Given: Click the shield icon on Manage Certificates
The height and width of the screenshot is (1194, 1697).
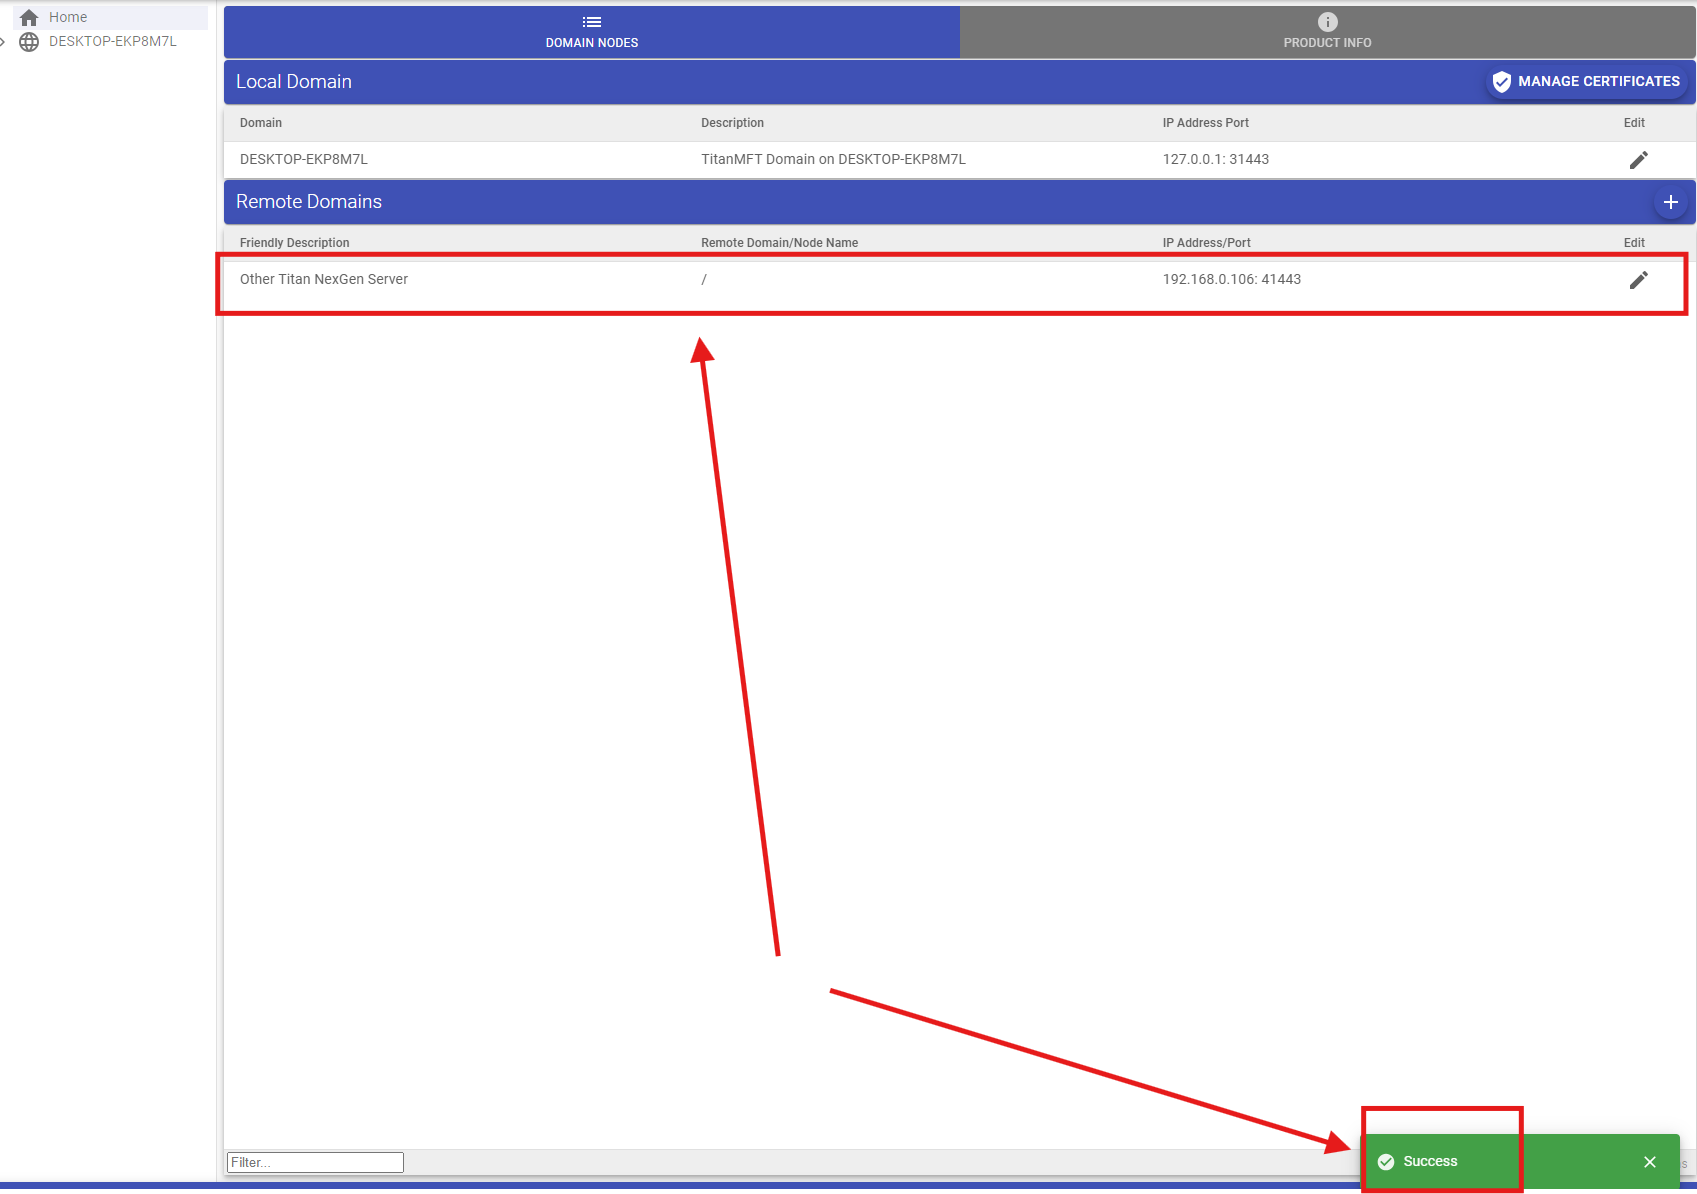Looking at the screenshot, I should [1501, 81].
